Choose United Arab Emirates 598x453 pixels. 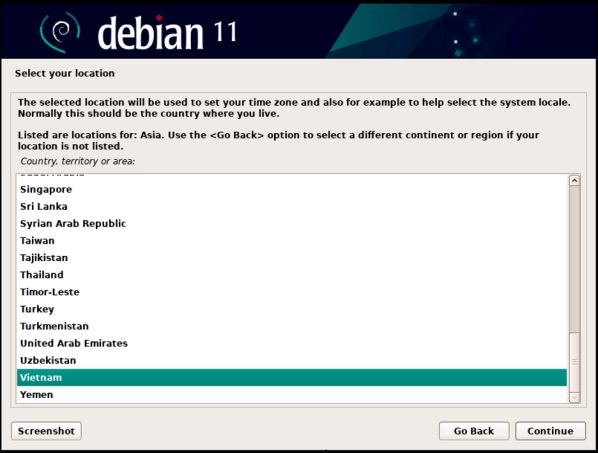point(292,343)
